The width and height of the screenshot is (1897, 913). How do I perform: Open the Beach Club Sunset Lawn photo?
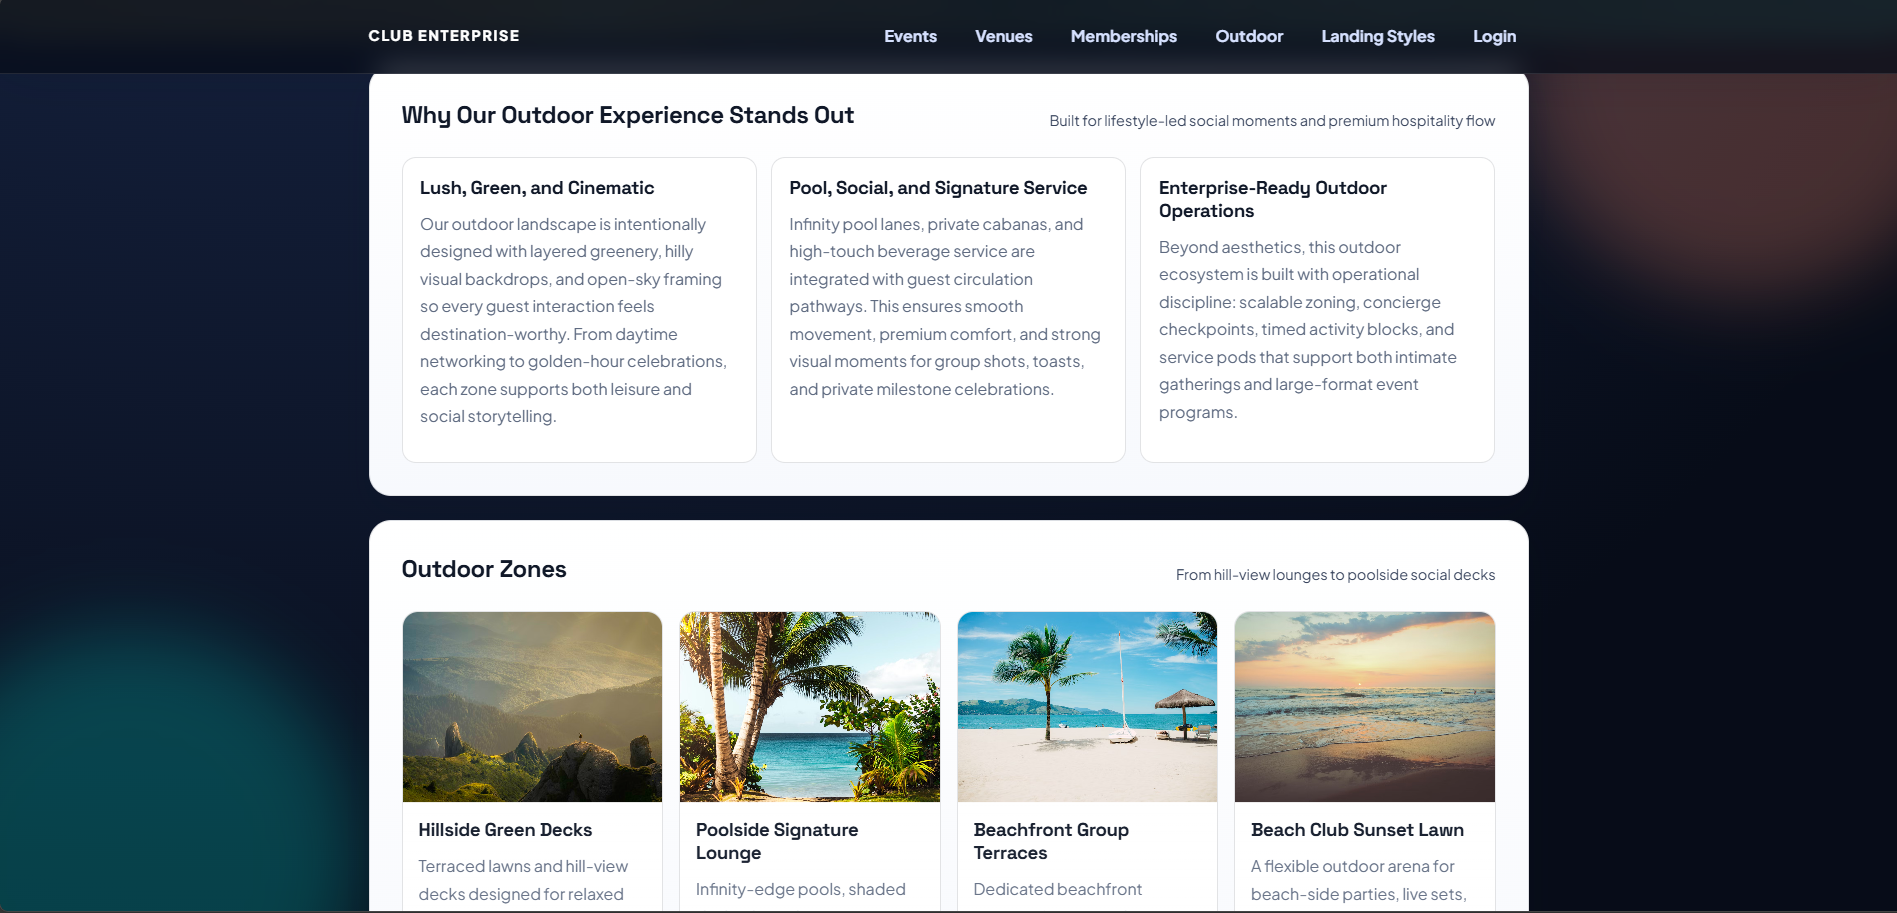1365,707
